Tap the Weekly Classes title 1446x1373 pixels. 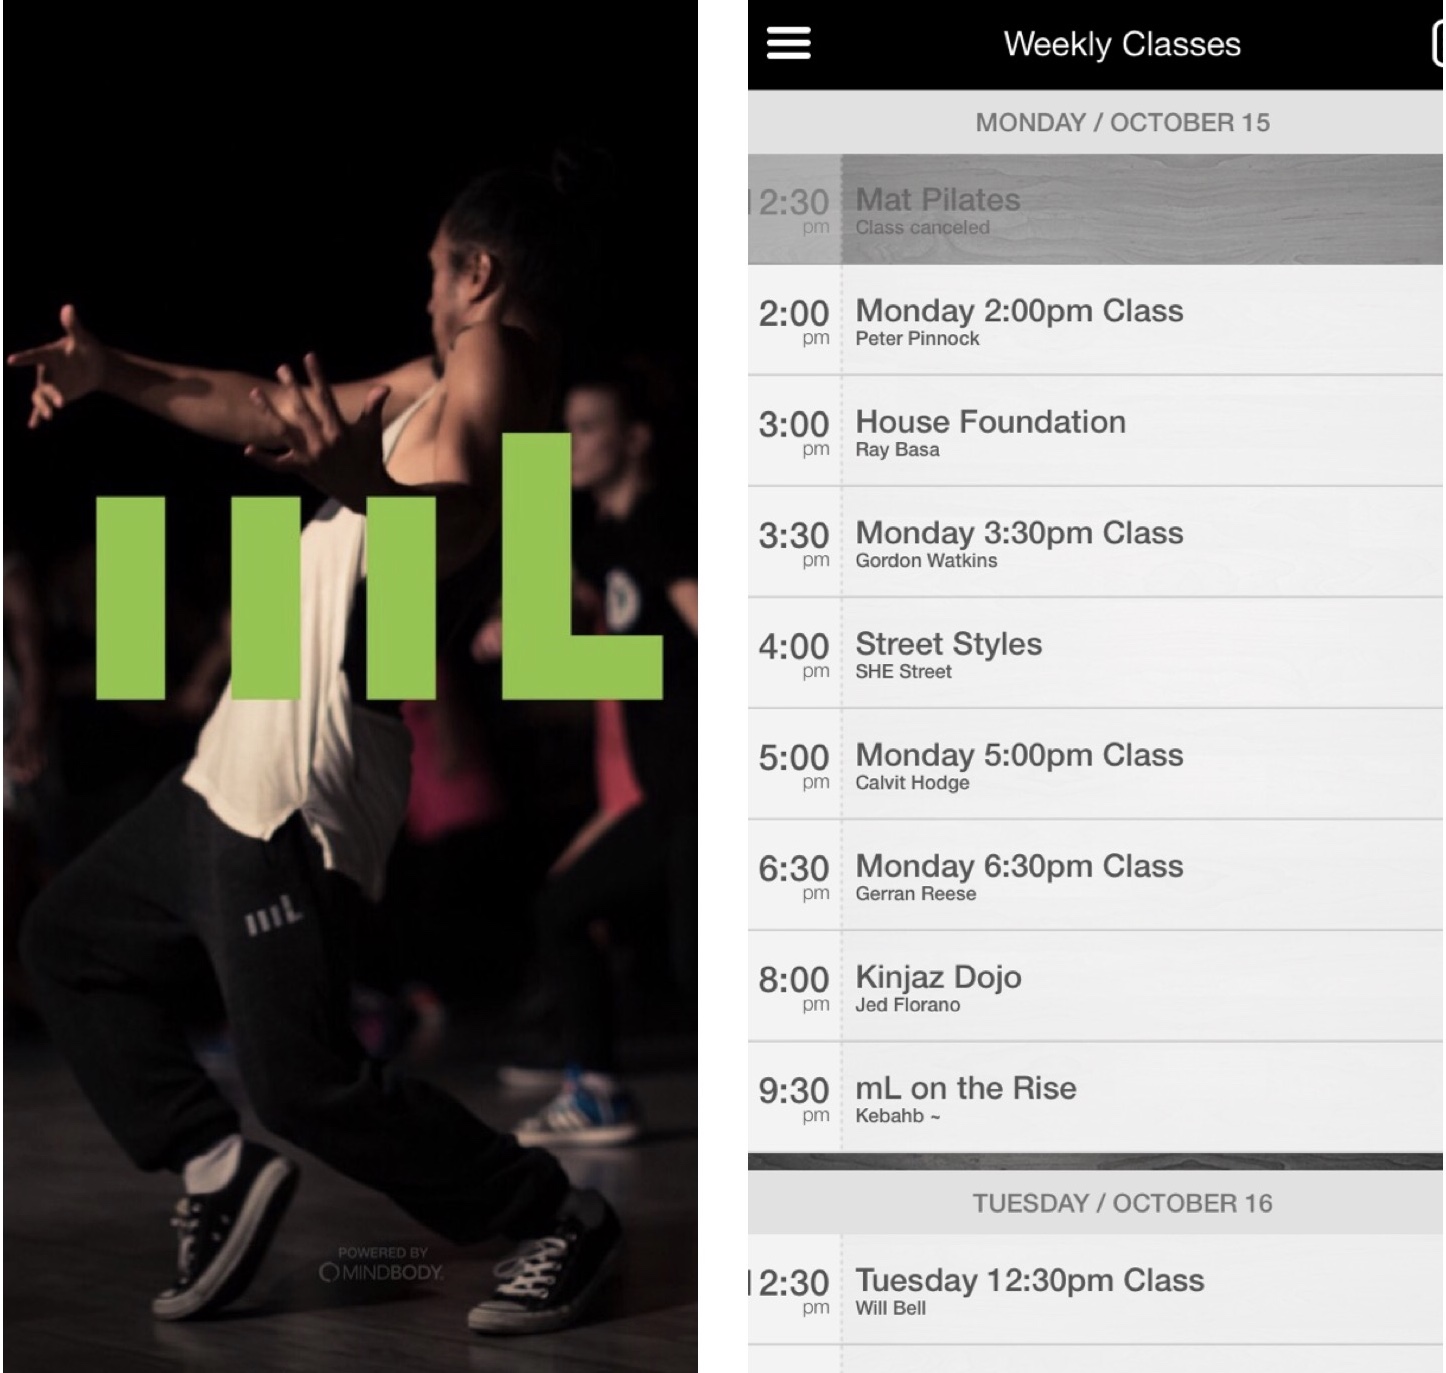coord(1122,44)
